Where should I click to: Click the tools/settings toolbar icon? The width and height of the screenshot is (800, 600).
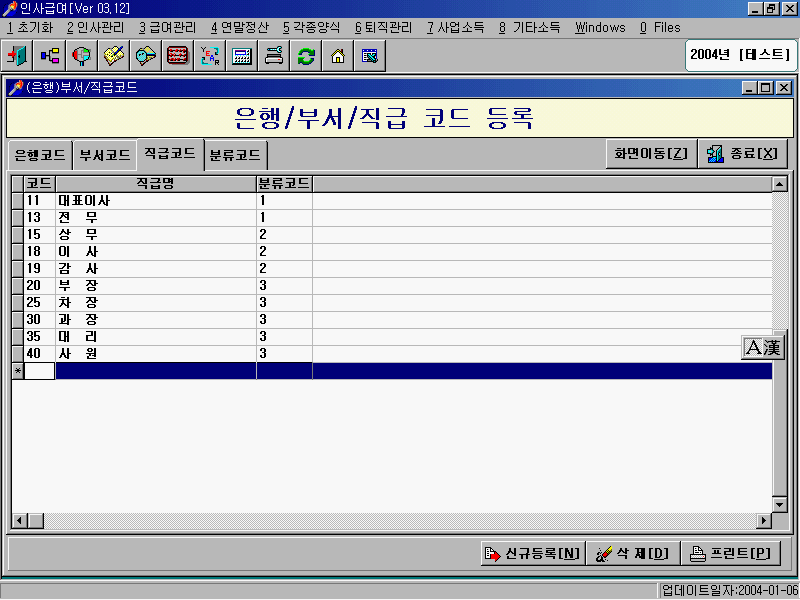[273, 56]
